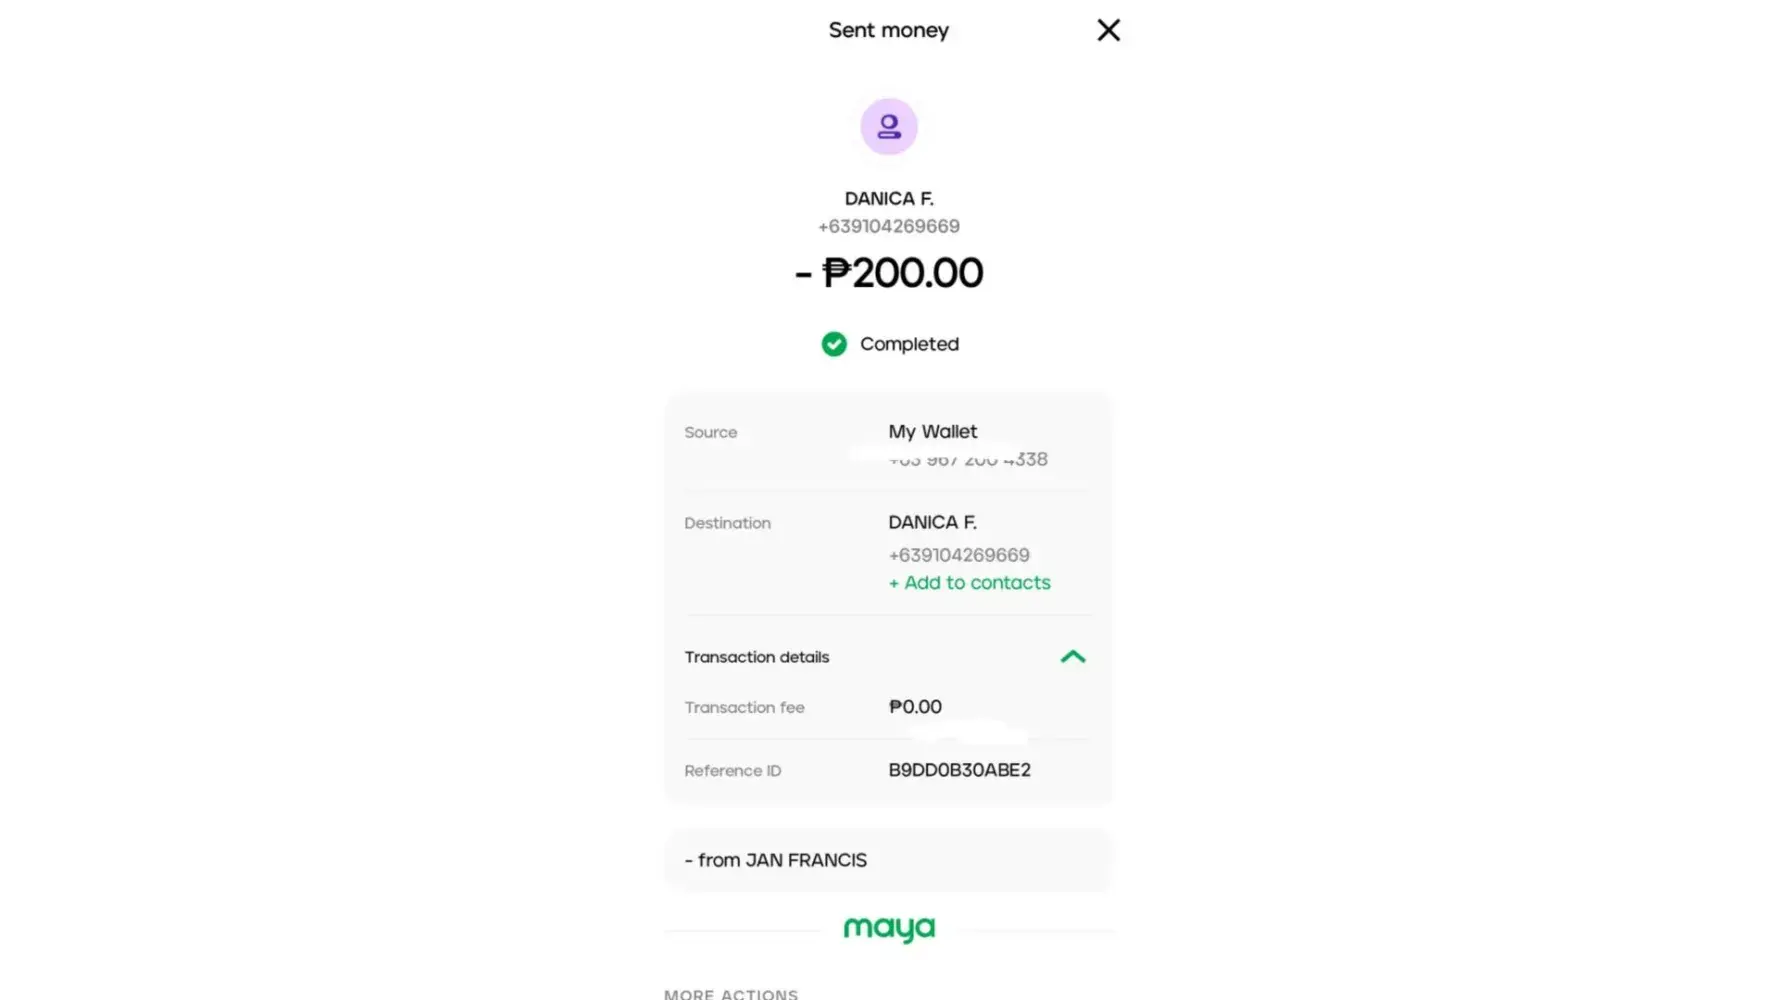This screenshot has width=1778, height=1000.
Task: Tap the "from JAN FRANCIS" note
Action: tap(776, 860)
